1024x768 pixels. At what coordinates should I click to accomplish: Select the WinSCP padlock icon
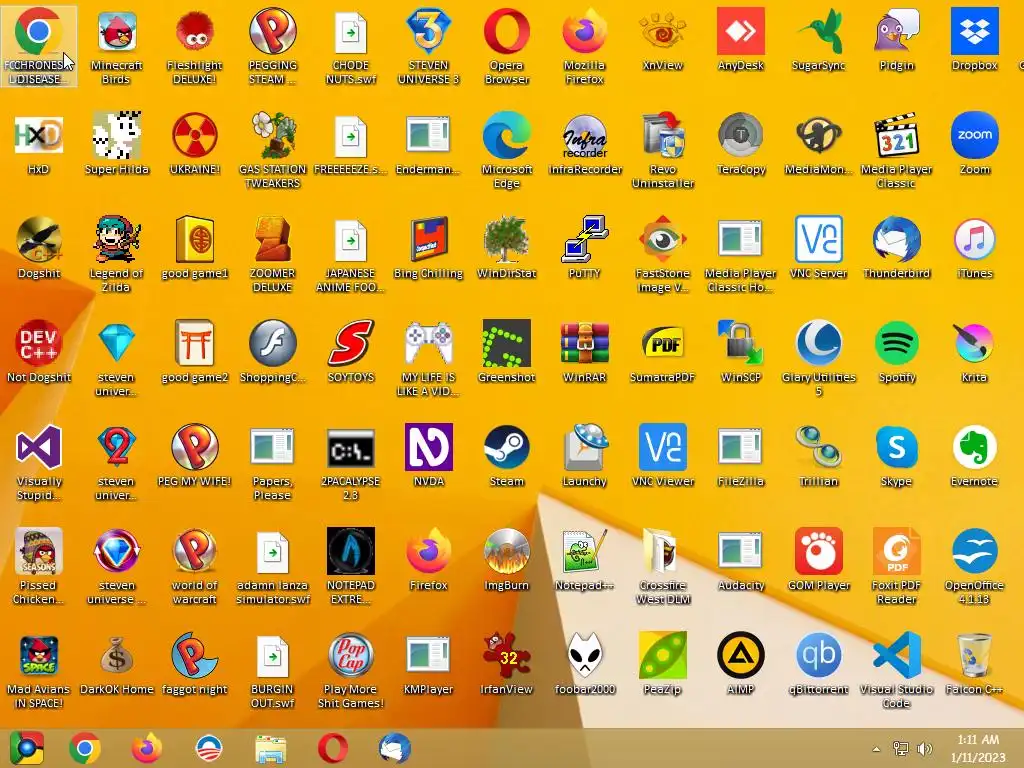(x=741, y=343)
